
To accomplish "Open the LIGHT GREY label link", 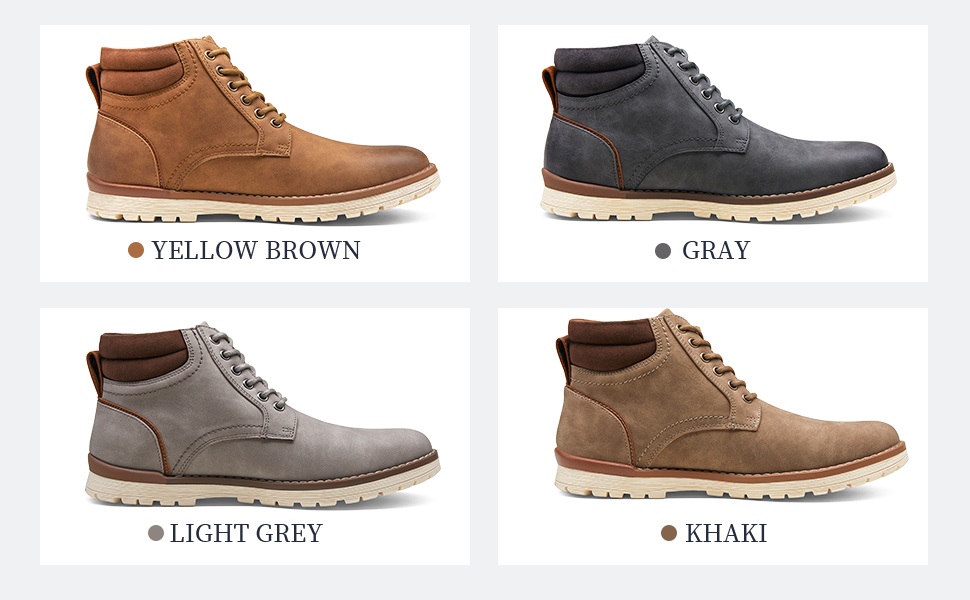I will (x=246, y=533).
